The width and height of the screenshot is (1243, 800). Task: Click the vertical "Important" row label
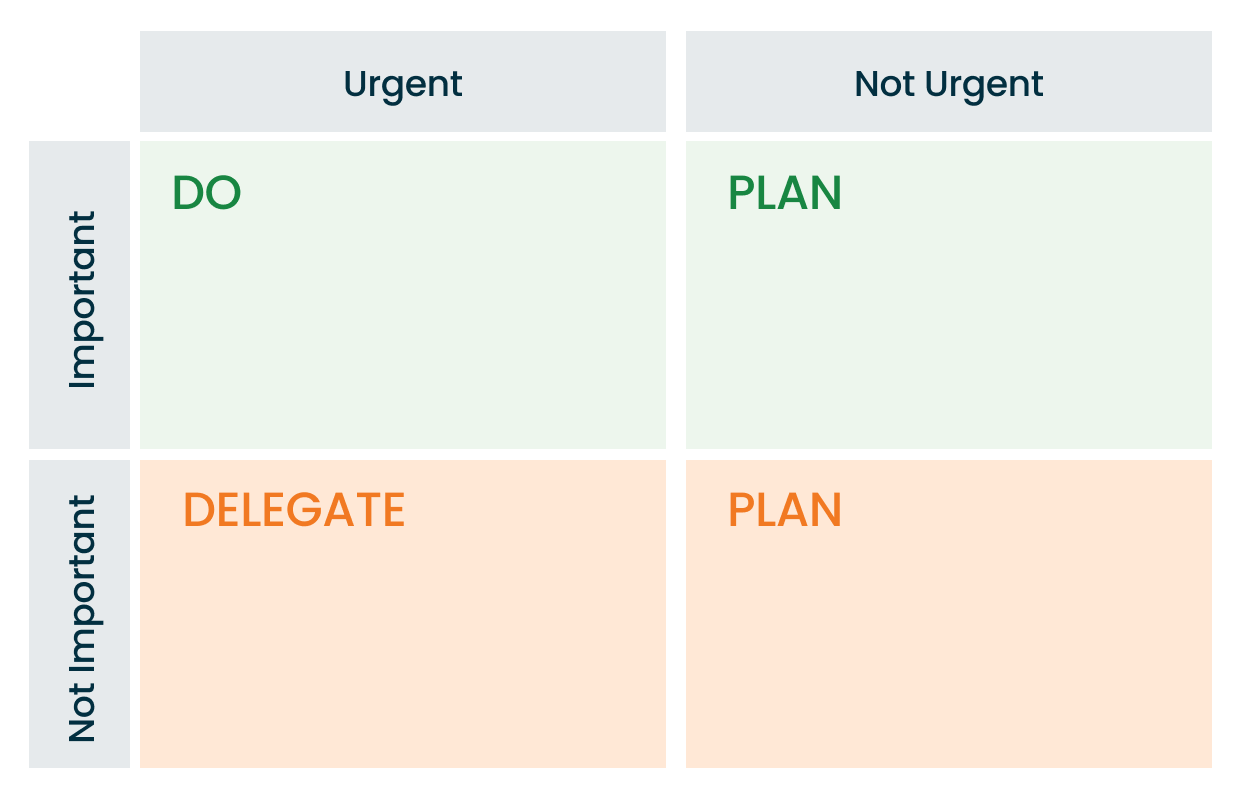(81, 299)
